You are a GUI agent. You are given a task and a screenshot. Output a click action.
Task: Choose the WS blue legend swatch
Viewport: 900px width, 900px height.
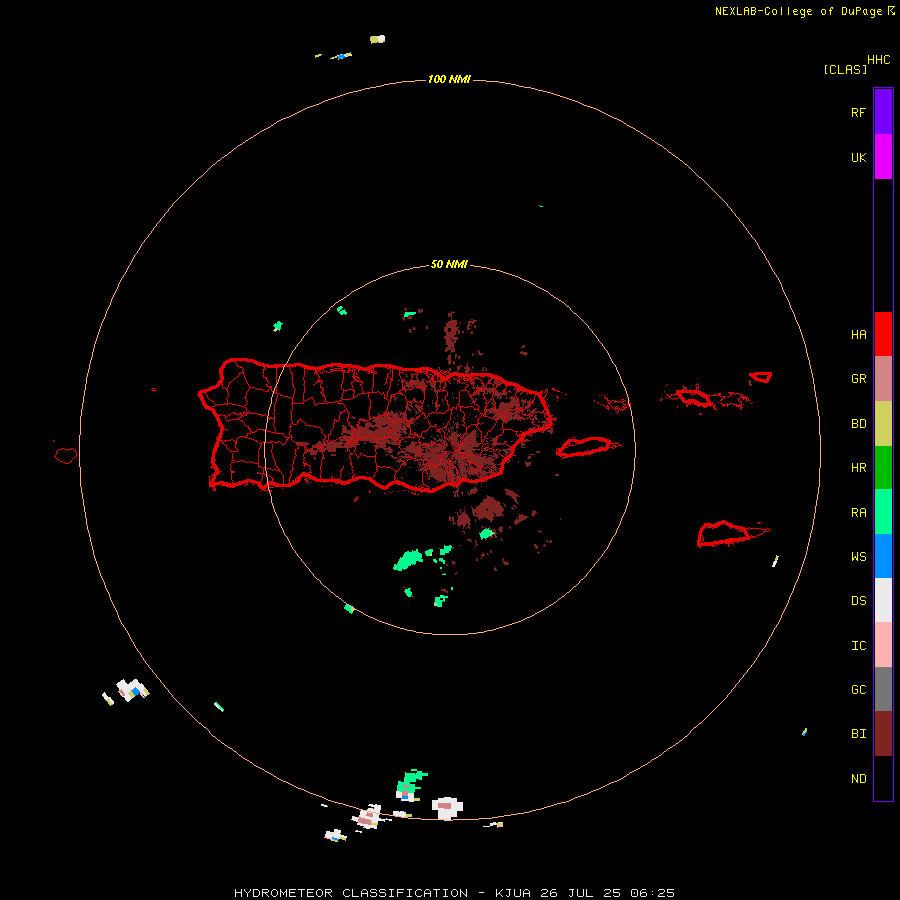click(x=883, y=556)
